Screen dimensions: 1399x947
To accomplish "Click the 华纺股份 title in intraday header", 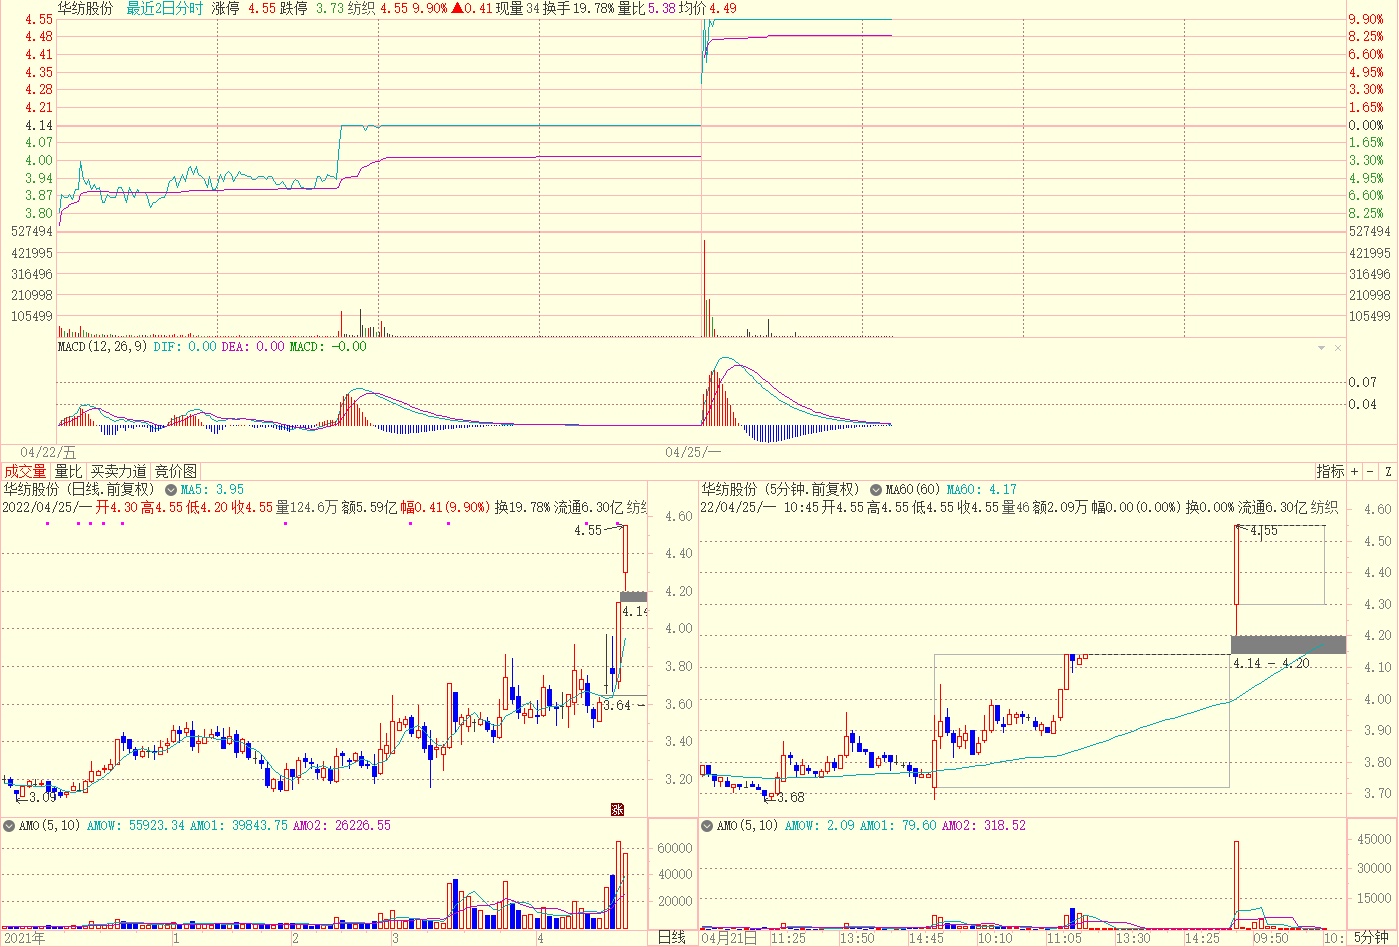I will [85, 8].
